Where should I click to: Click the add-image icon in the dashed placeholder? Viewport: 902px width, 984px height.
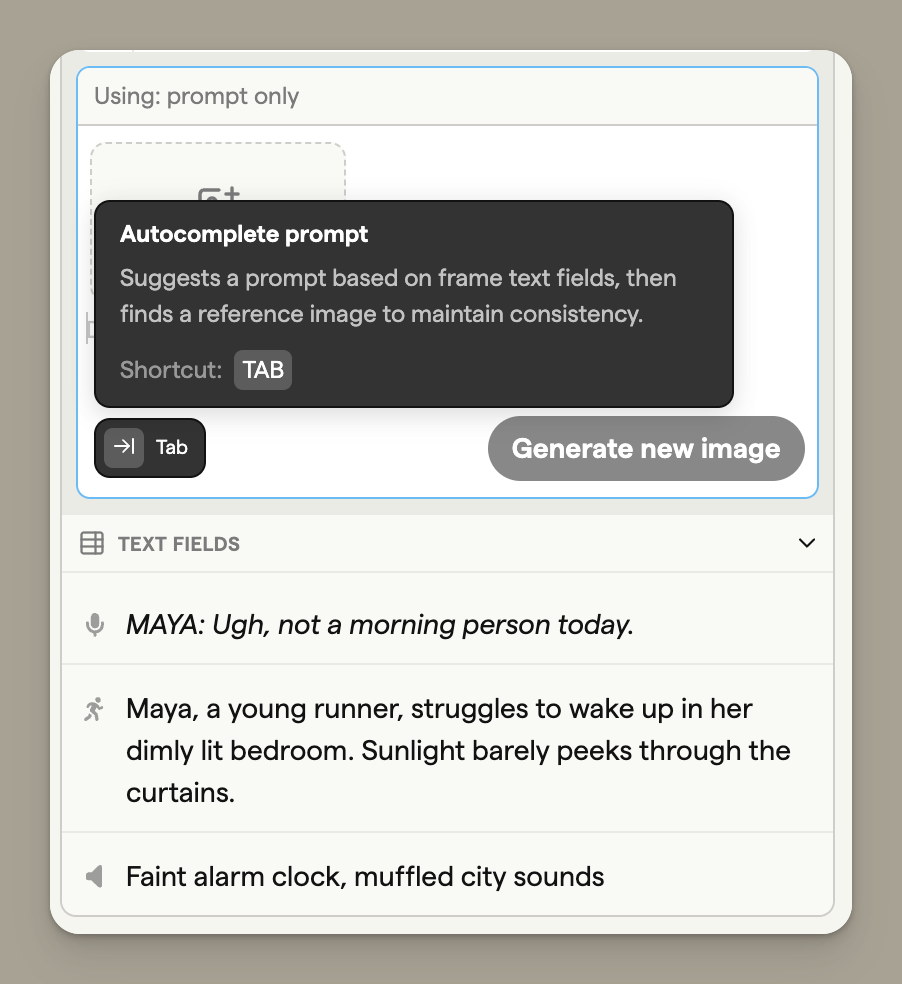tap(217, 195)
